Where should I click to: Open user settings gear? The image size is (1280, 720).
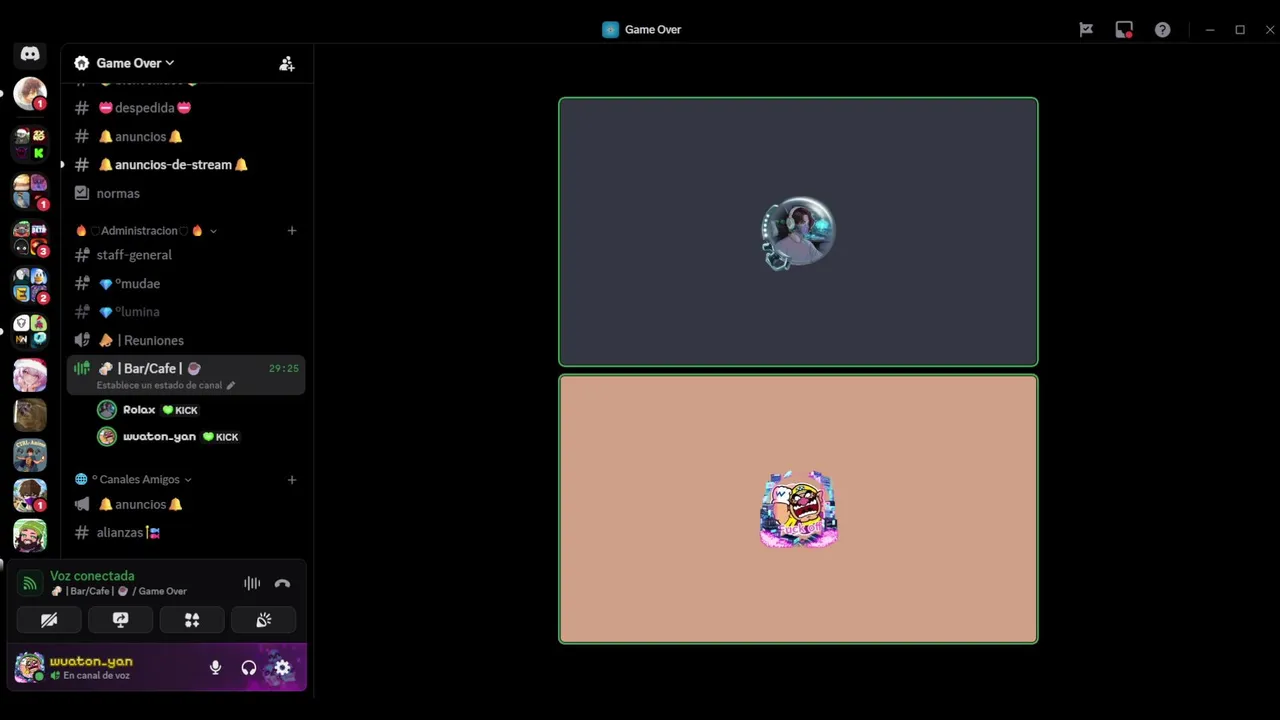283,668
